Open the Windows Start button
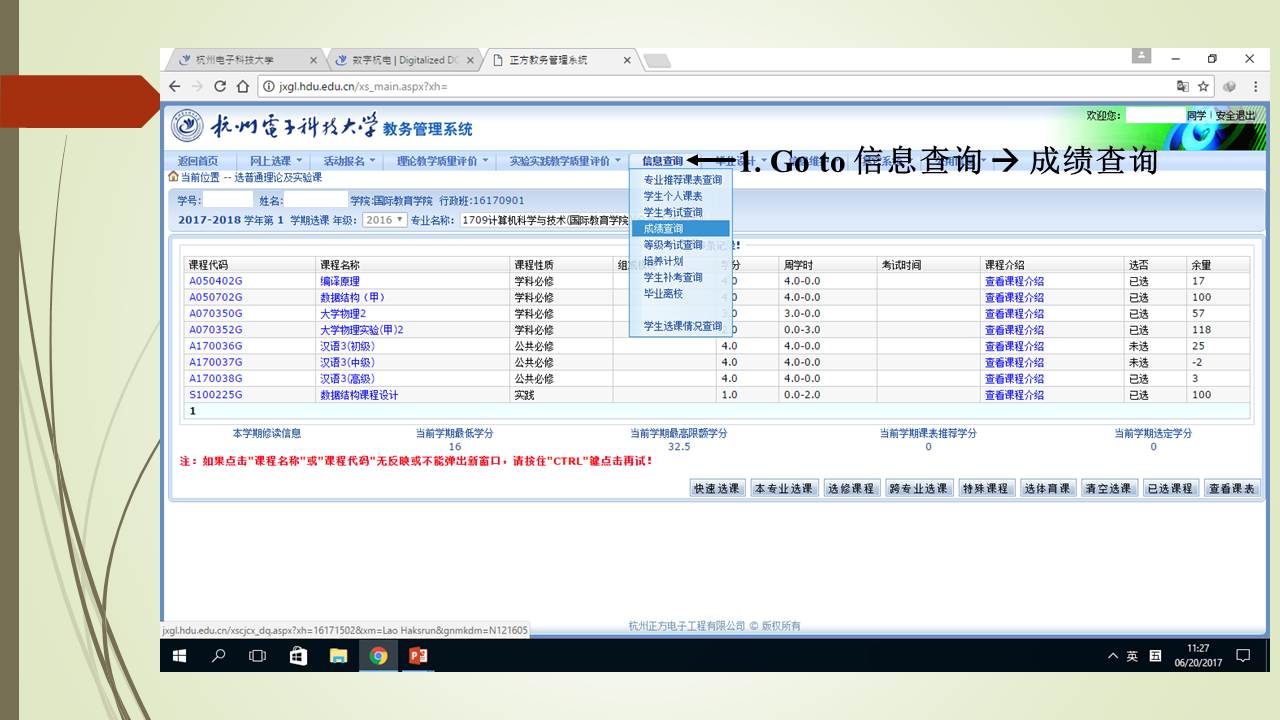Image resolution: width=1280 pixels, height=720 pixels. click(180, 656)
